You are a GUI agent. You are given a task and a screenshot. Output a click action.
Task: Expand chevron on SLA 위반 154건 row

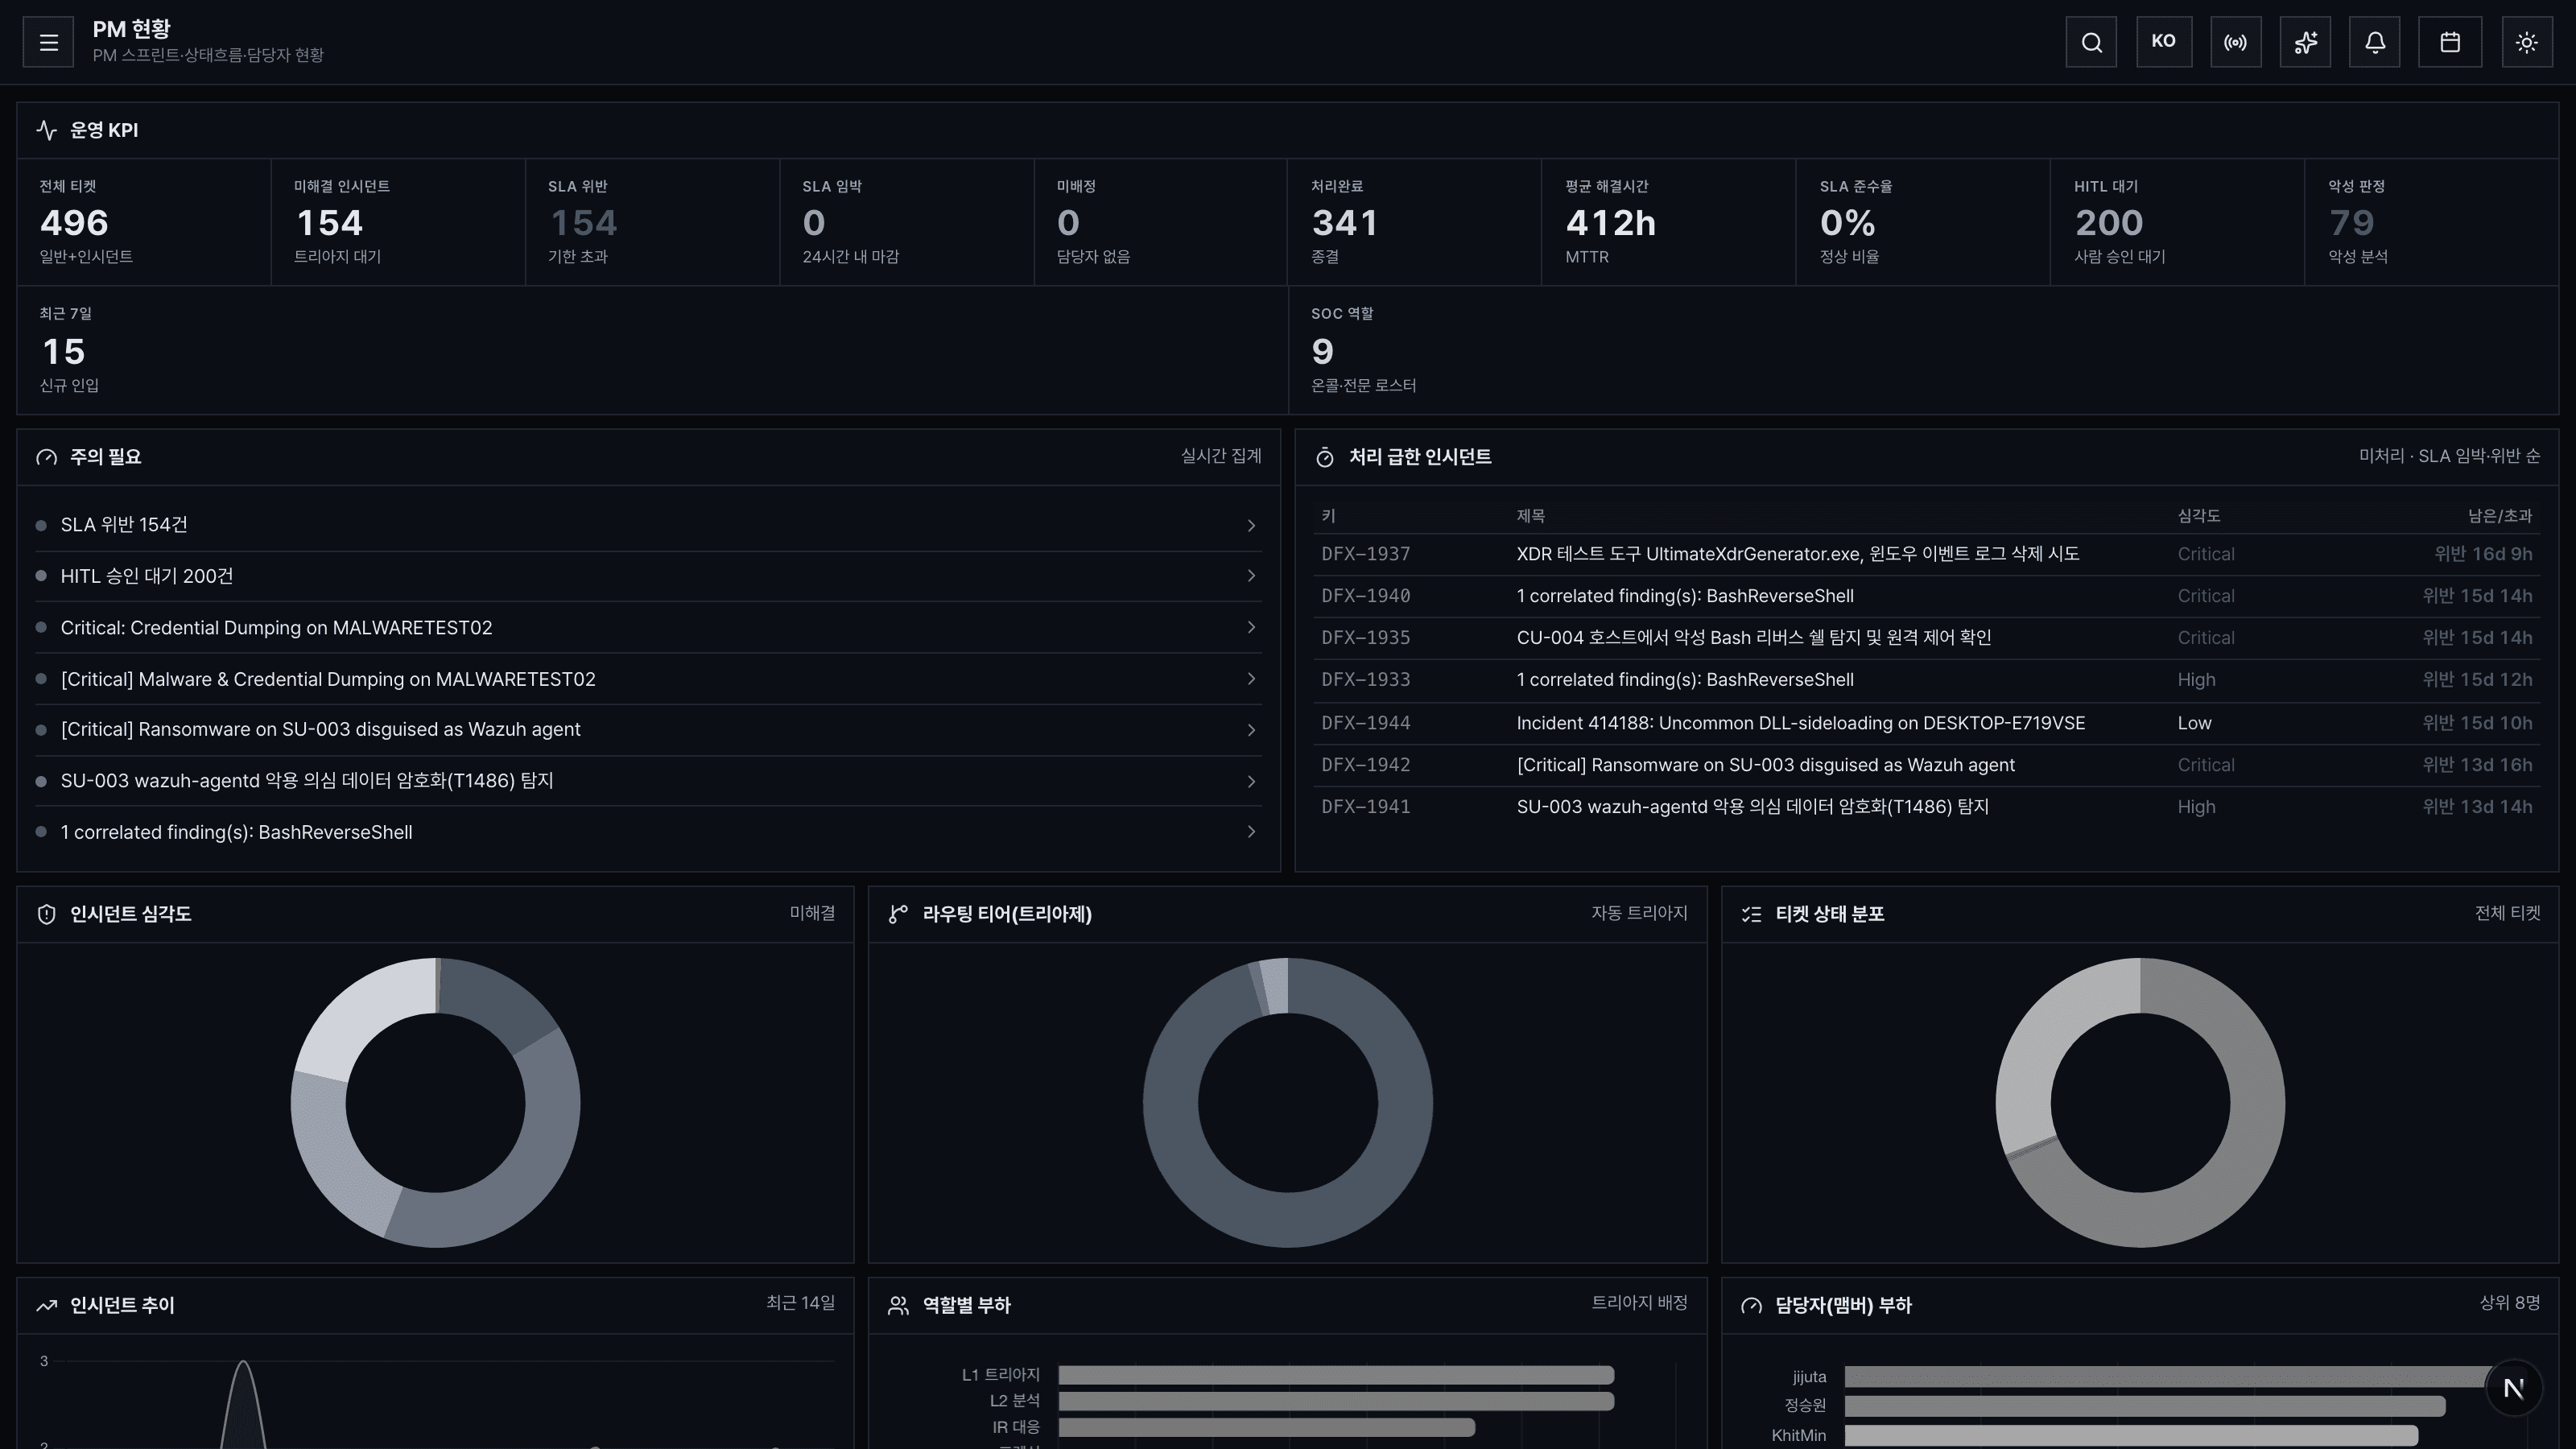(1251, 525)
